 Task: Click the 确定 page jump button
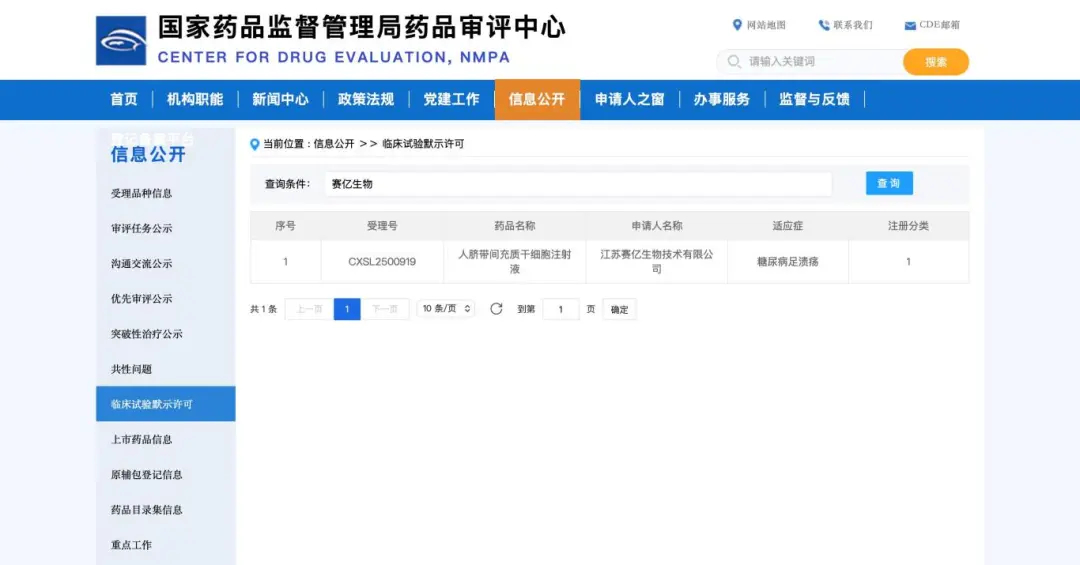click(619, 309)
